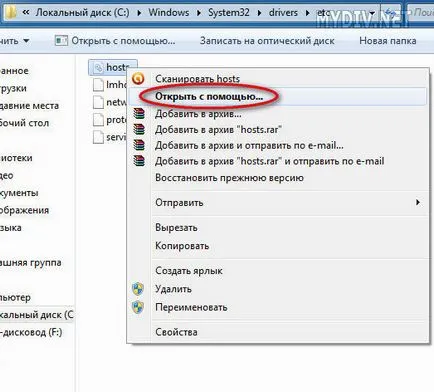Select Музыка in the navigation pane
The height and width of the screenshot is (392, 434).
(11, 228)
